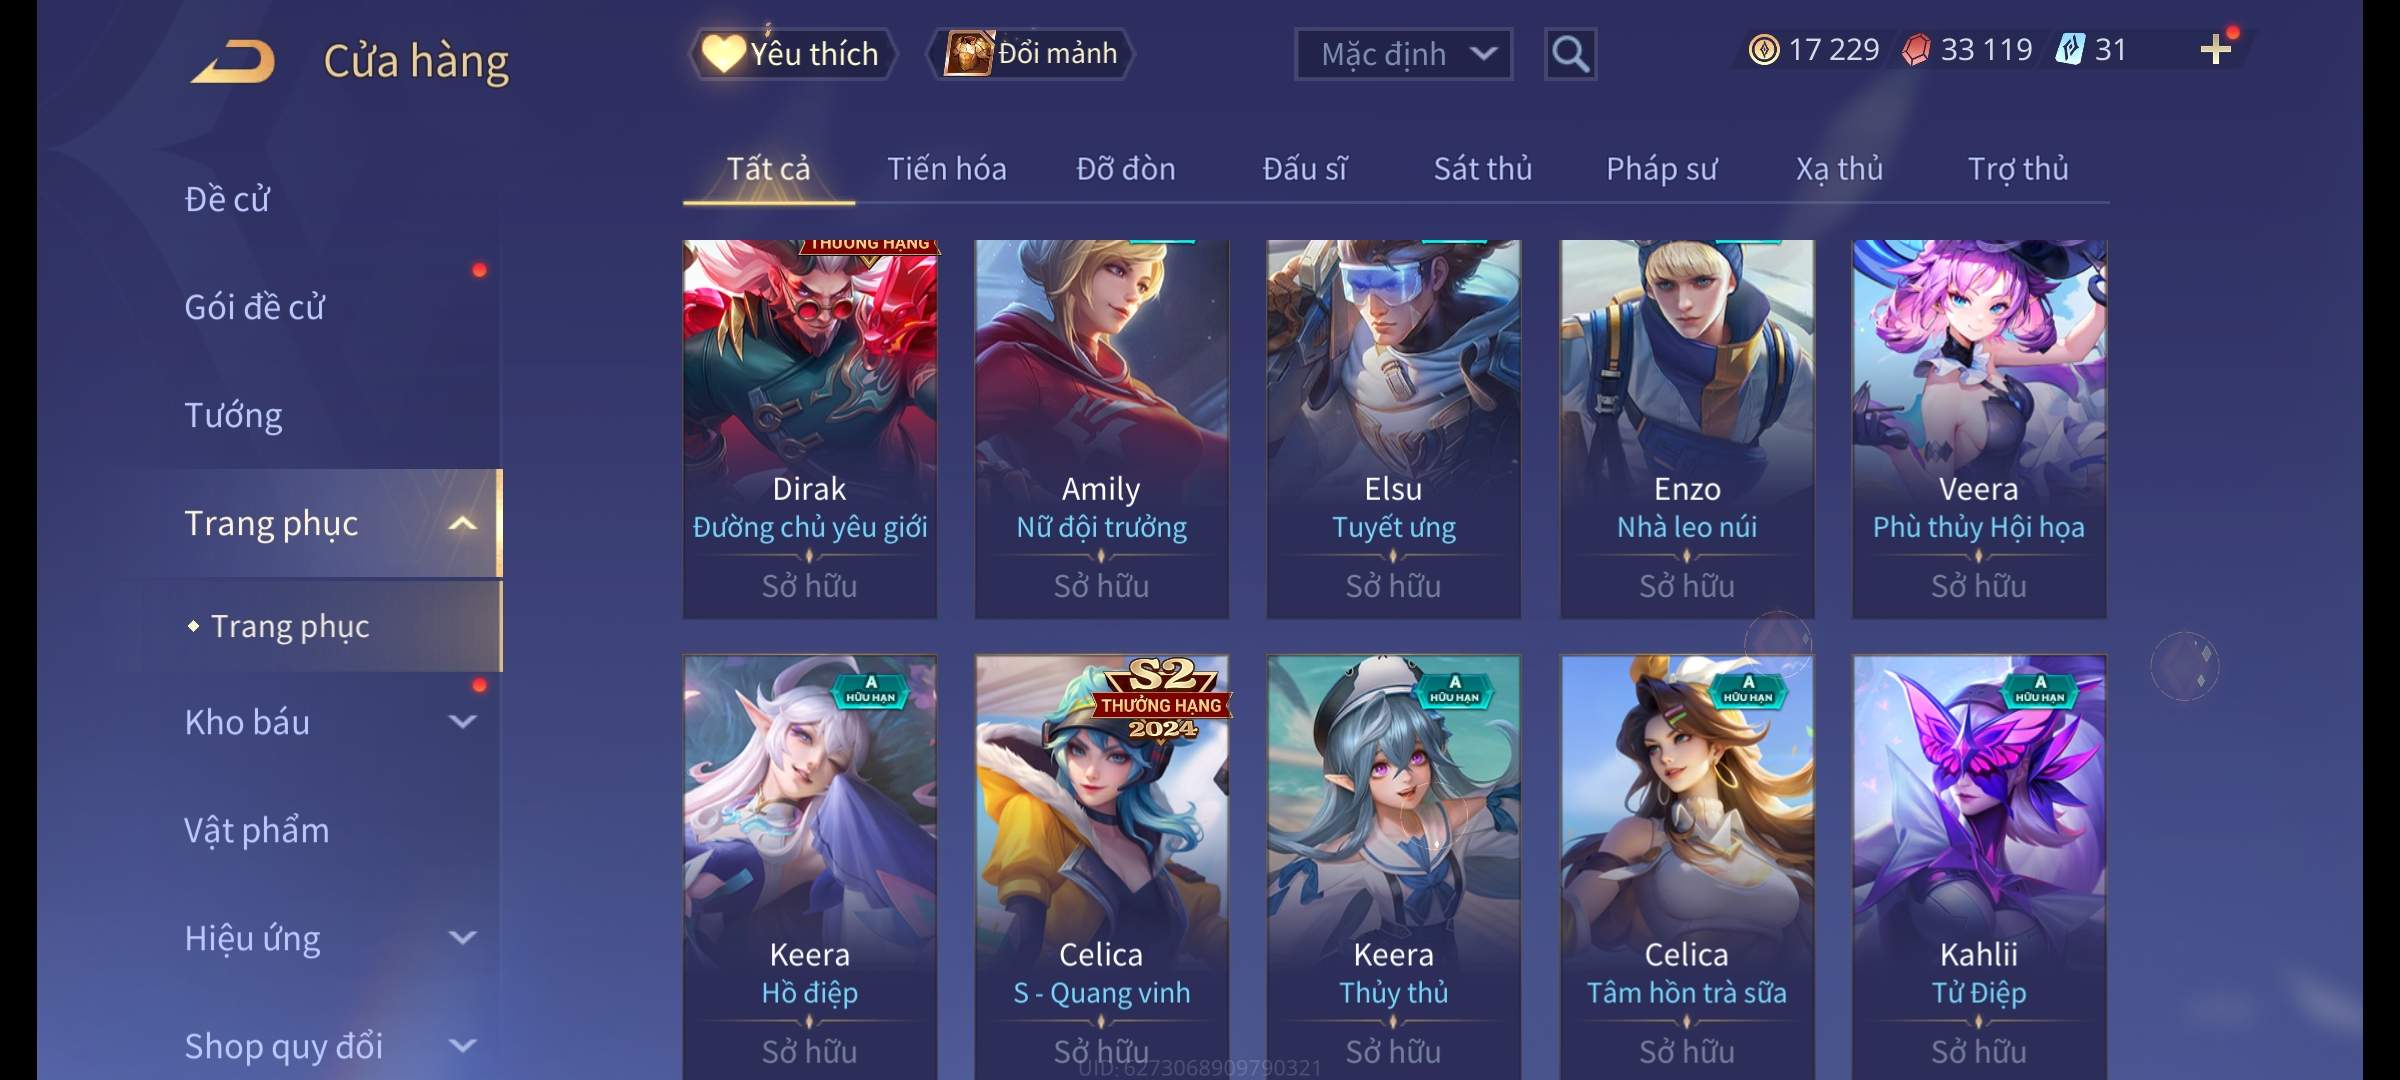
Task: Expand the Shop quy đổi section
Action: click(x=462, y=1045)
